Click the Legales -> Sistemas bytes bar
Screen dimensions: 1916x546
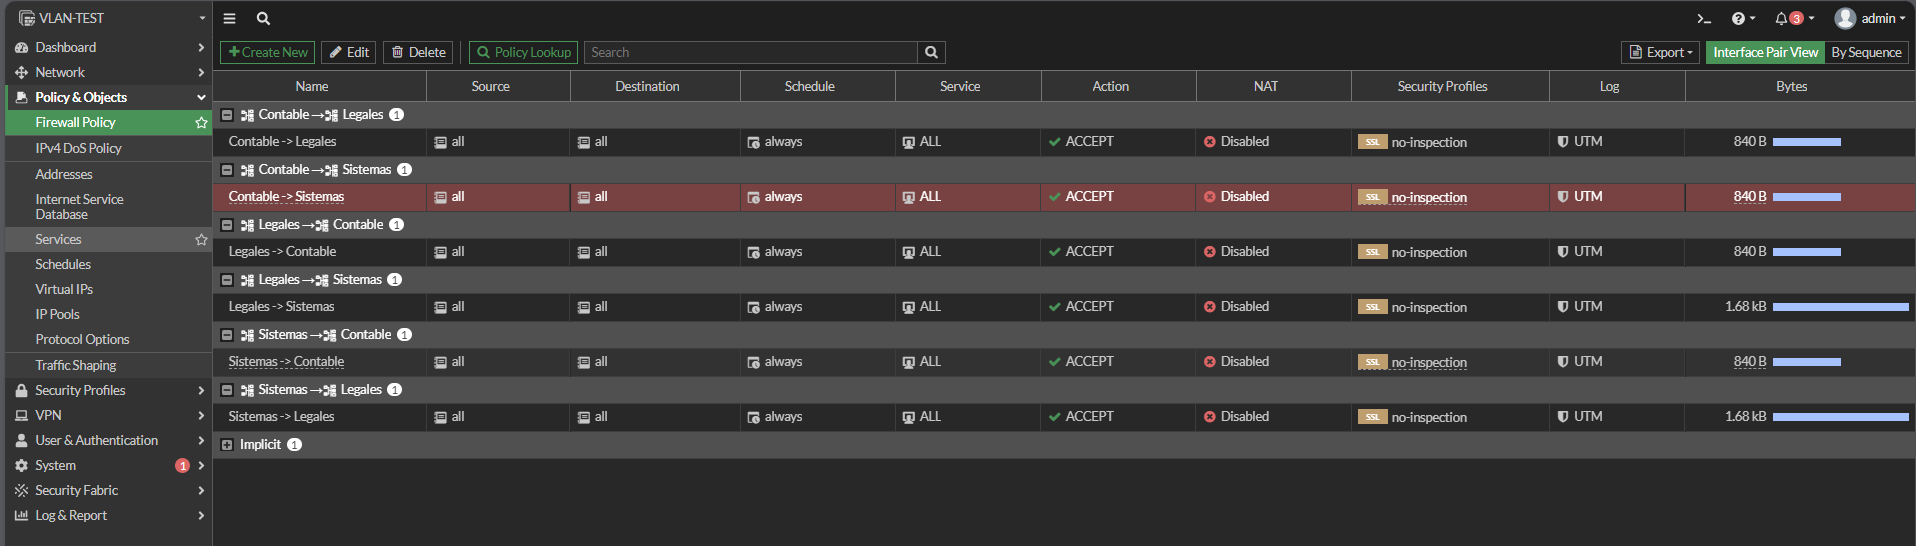(1840, 307)
